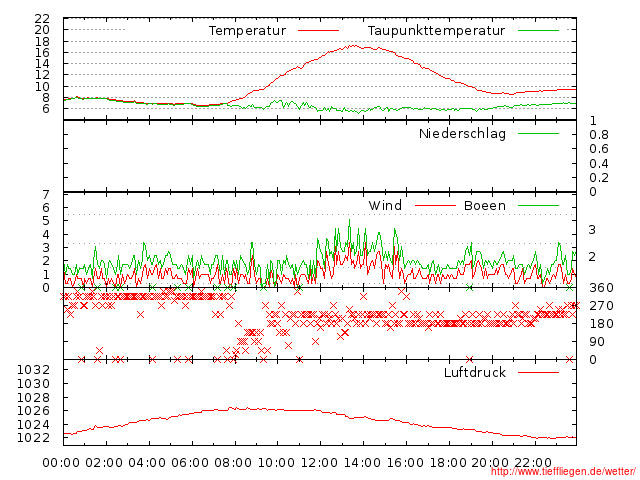Click the 02:00 time axis label
This screenshot has width=640, height=480.
click(x=104, y=463)
